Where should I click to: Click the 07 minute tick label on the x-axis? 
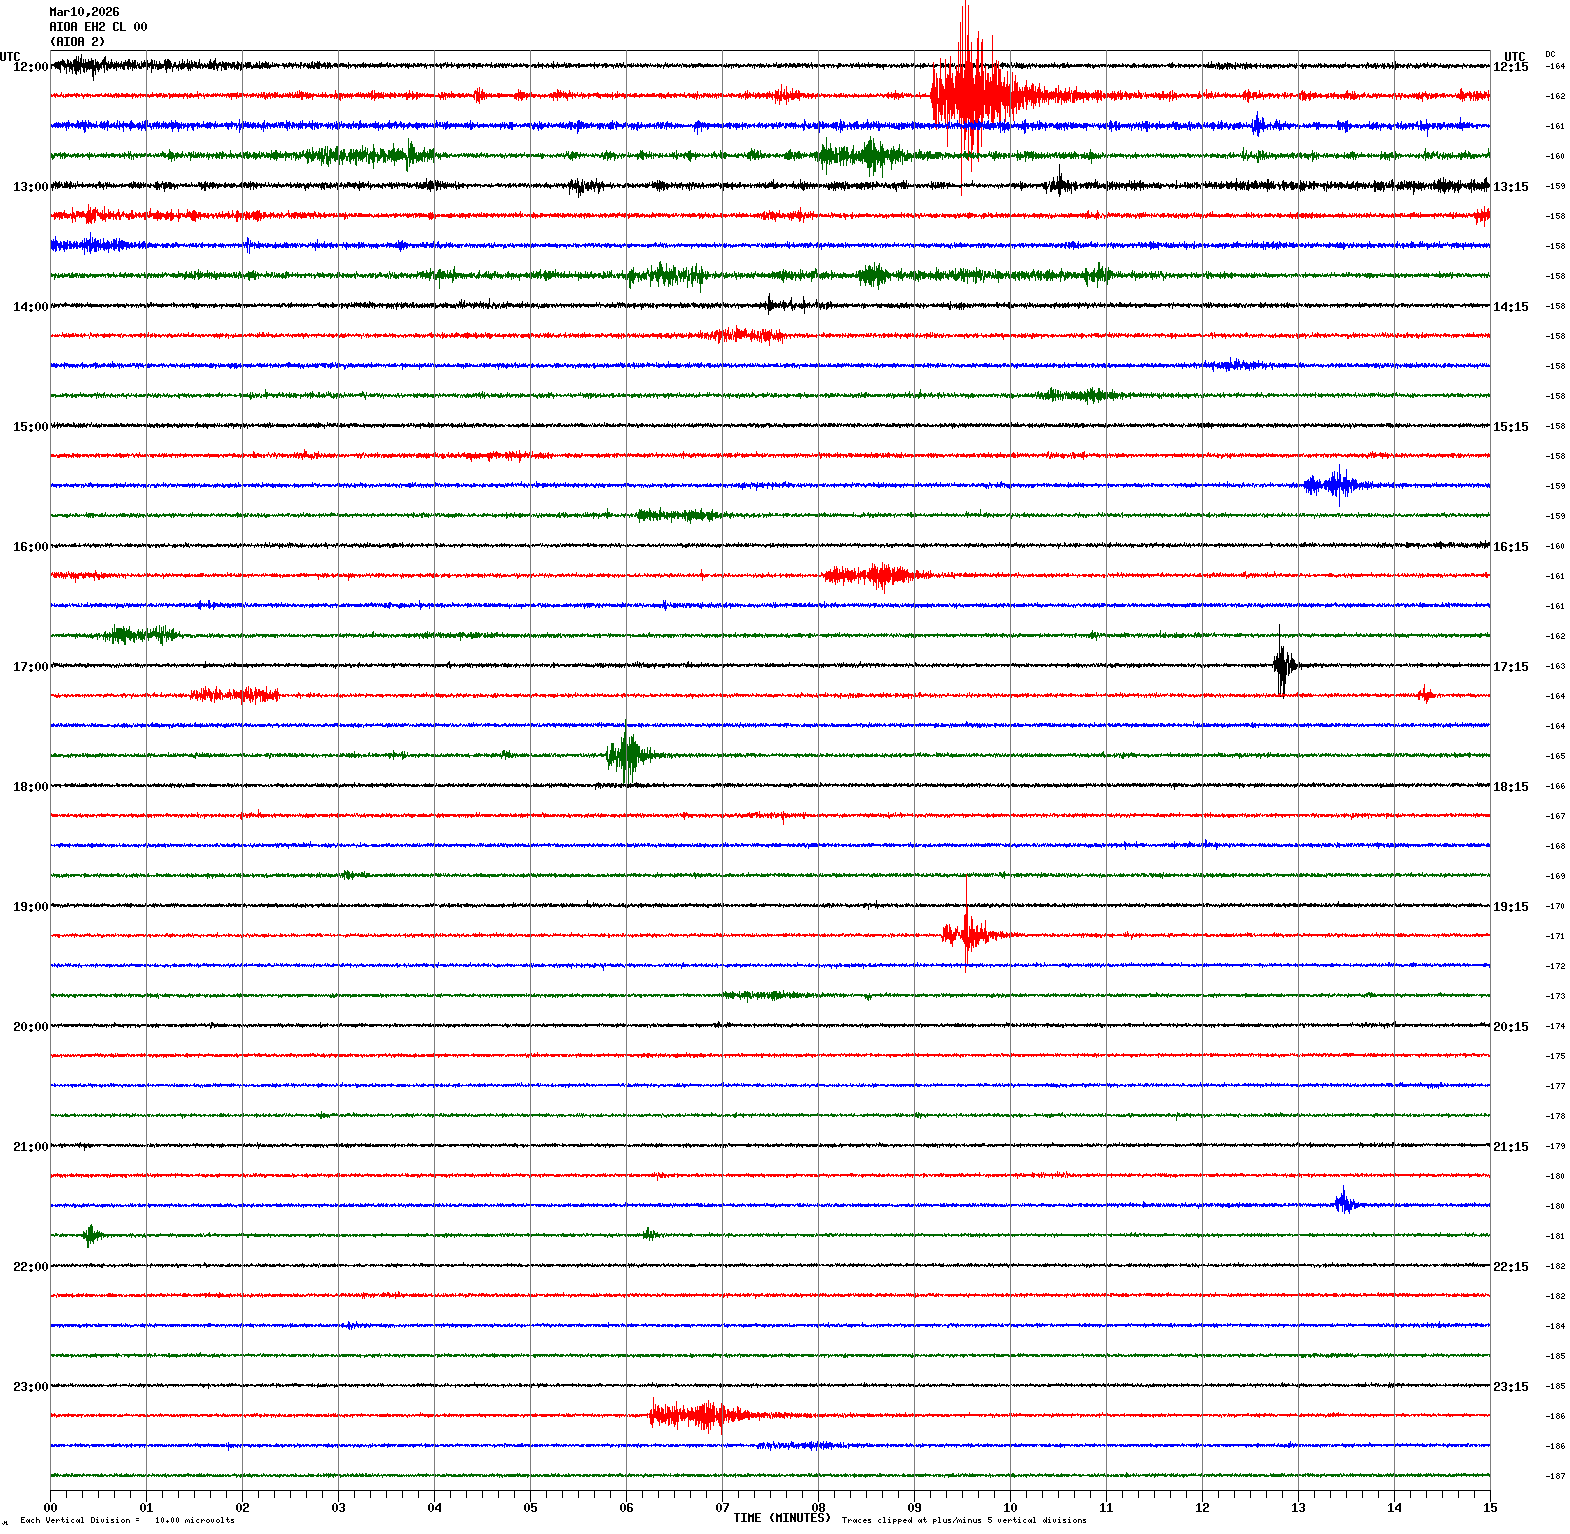(722, 1508)
